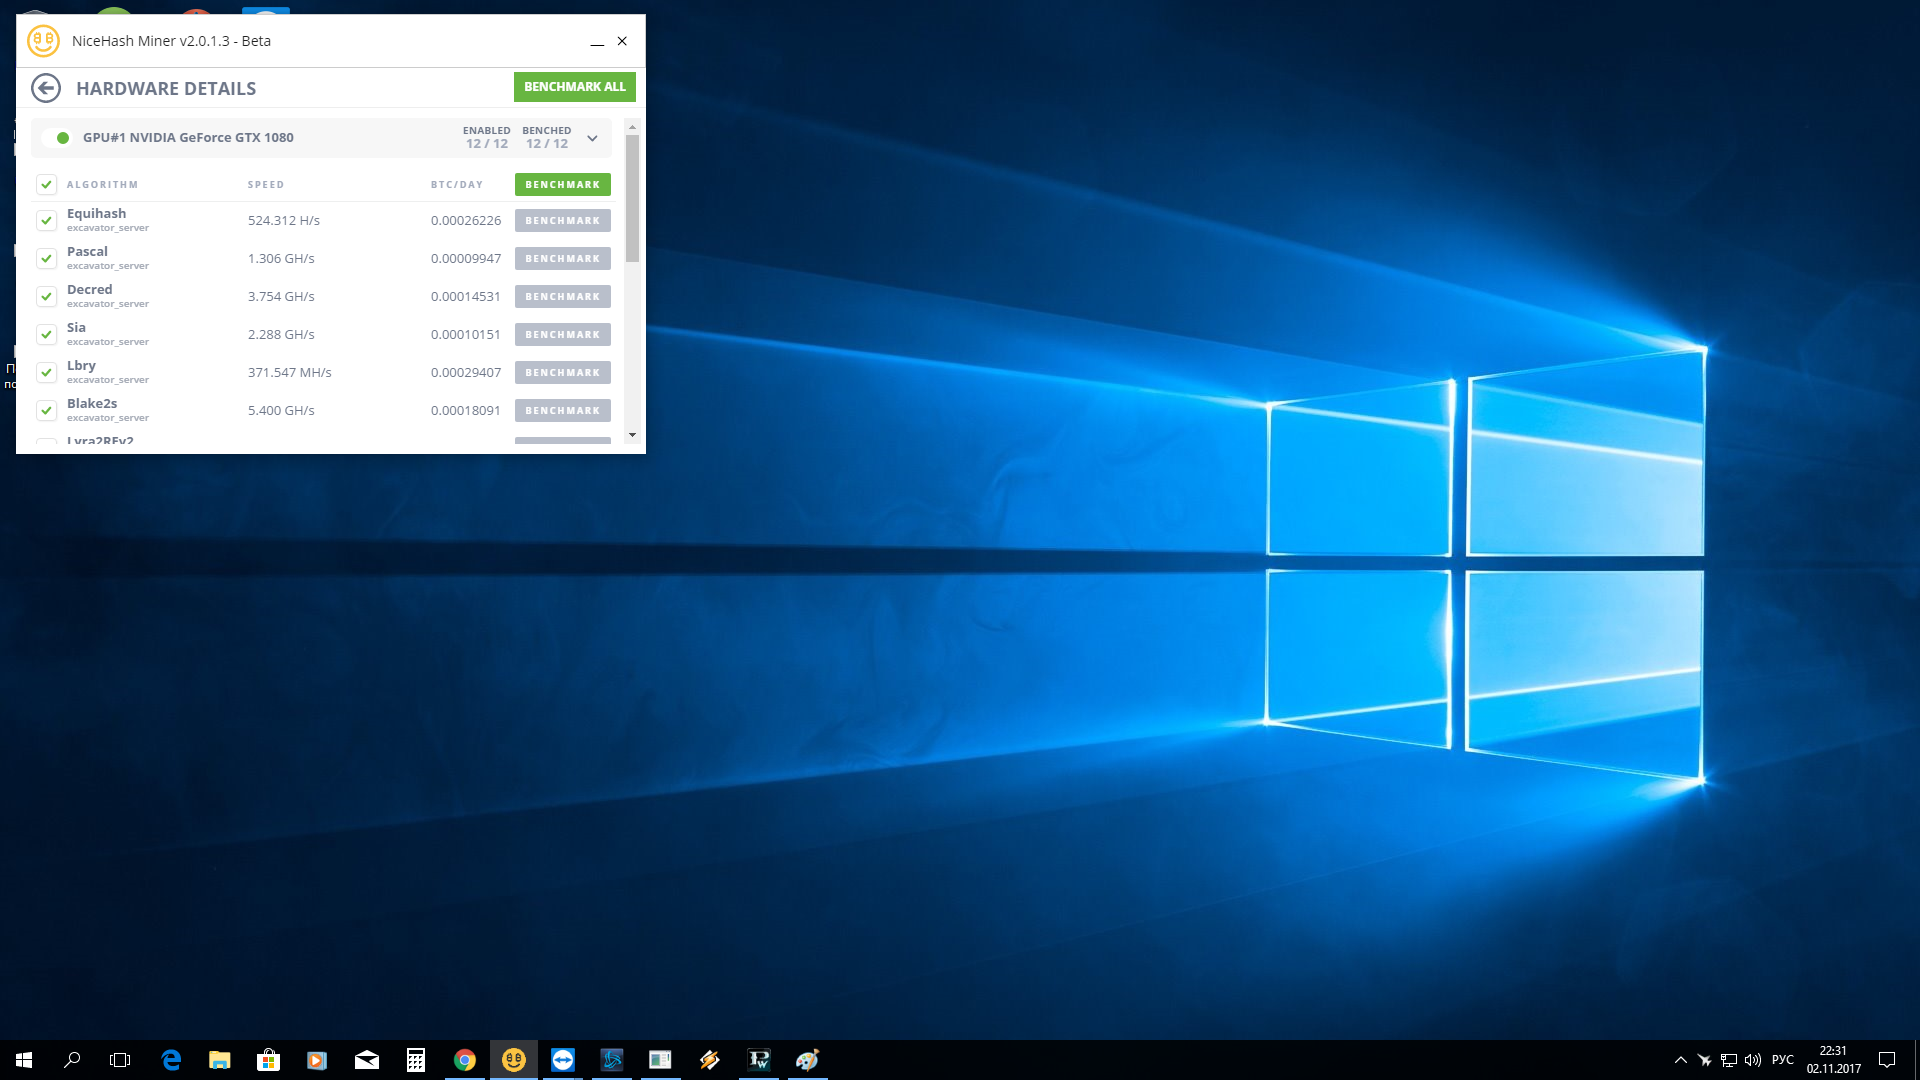Toggle the GPU#1 GTX 1080 enable switch
The image size is (1920, 1080).
click(x=57, y=138)
